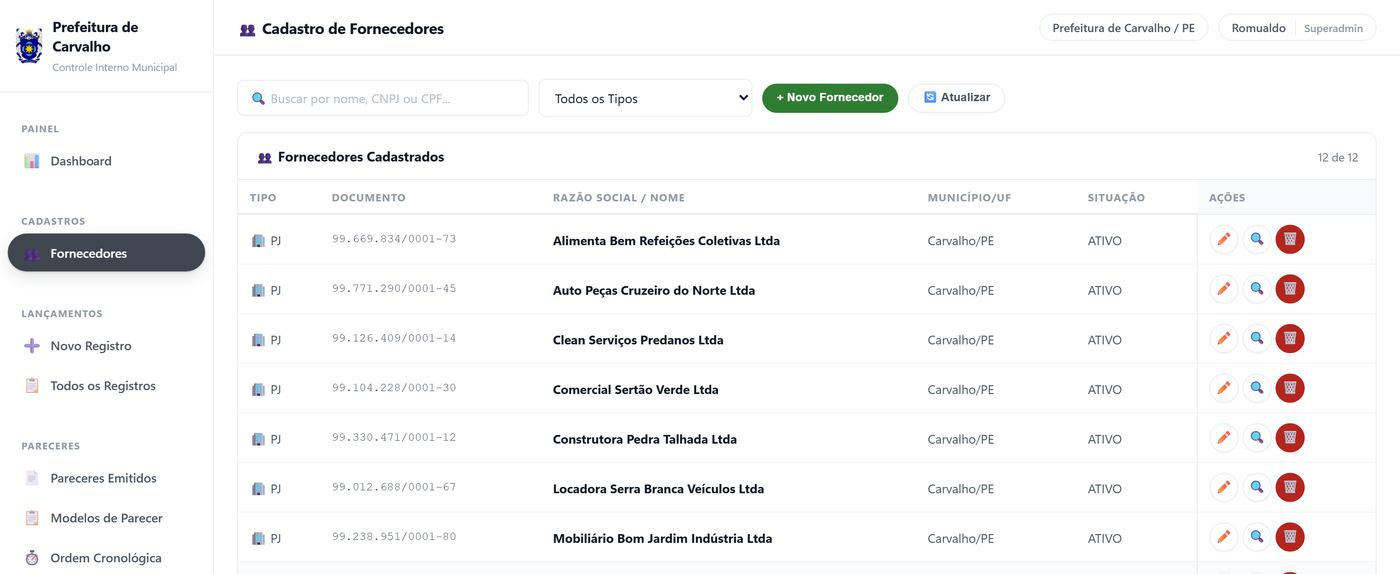Click document 99.771.290/0001-45
This screenshot has height=574, width=1400.
[394, 289]
